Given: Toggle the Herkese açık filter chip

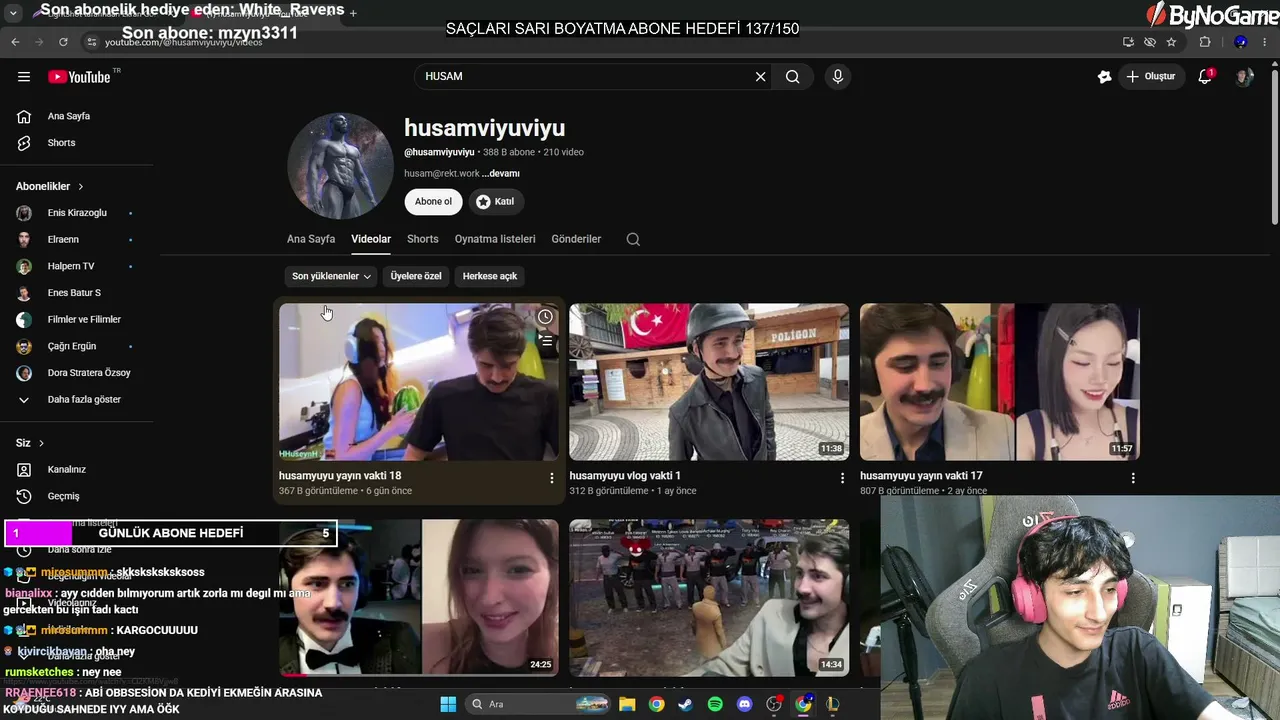Looking at the screenshot, I should click(490, 276).
